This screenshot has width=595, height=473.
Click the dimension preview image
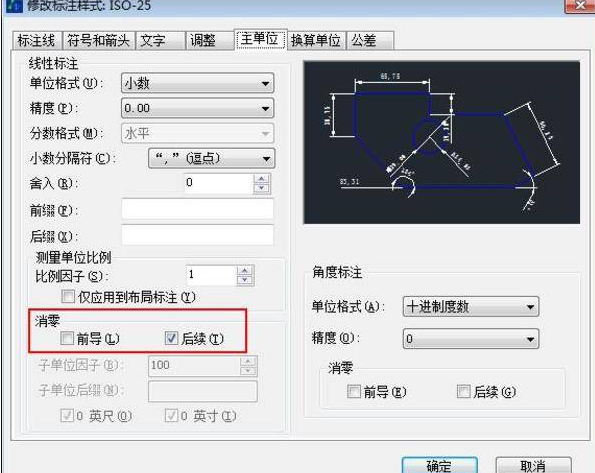coord(442,142)
